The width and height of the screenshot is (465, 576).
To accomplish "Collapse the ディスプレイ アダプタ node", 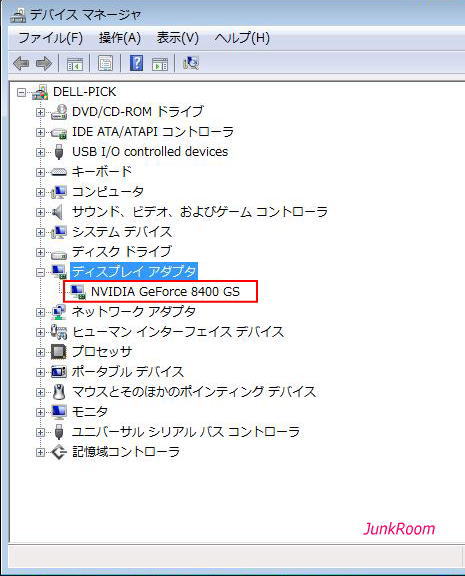I will pyautogui.click(x=40, y=272).
